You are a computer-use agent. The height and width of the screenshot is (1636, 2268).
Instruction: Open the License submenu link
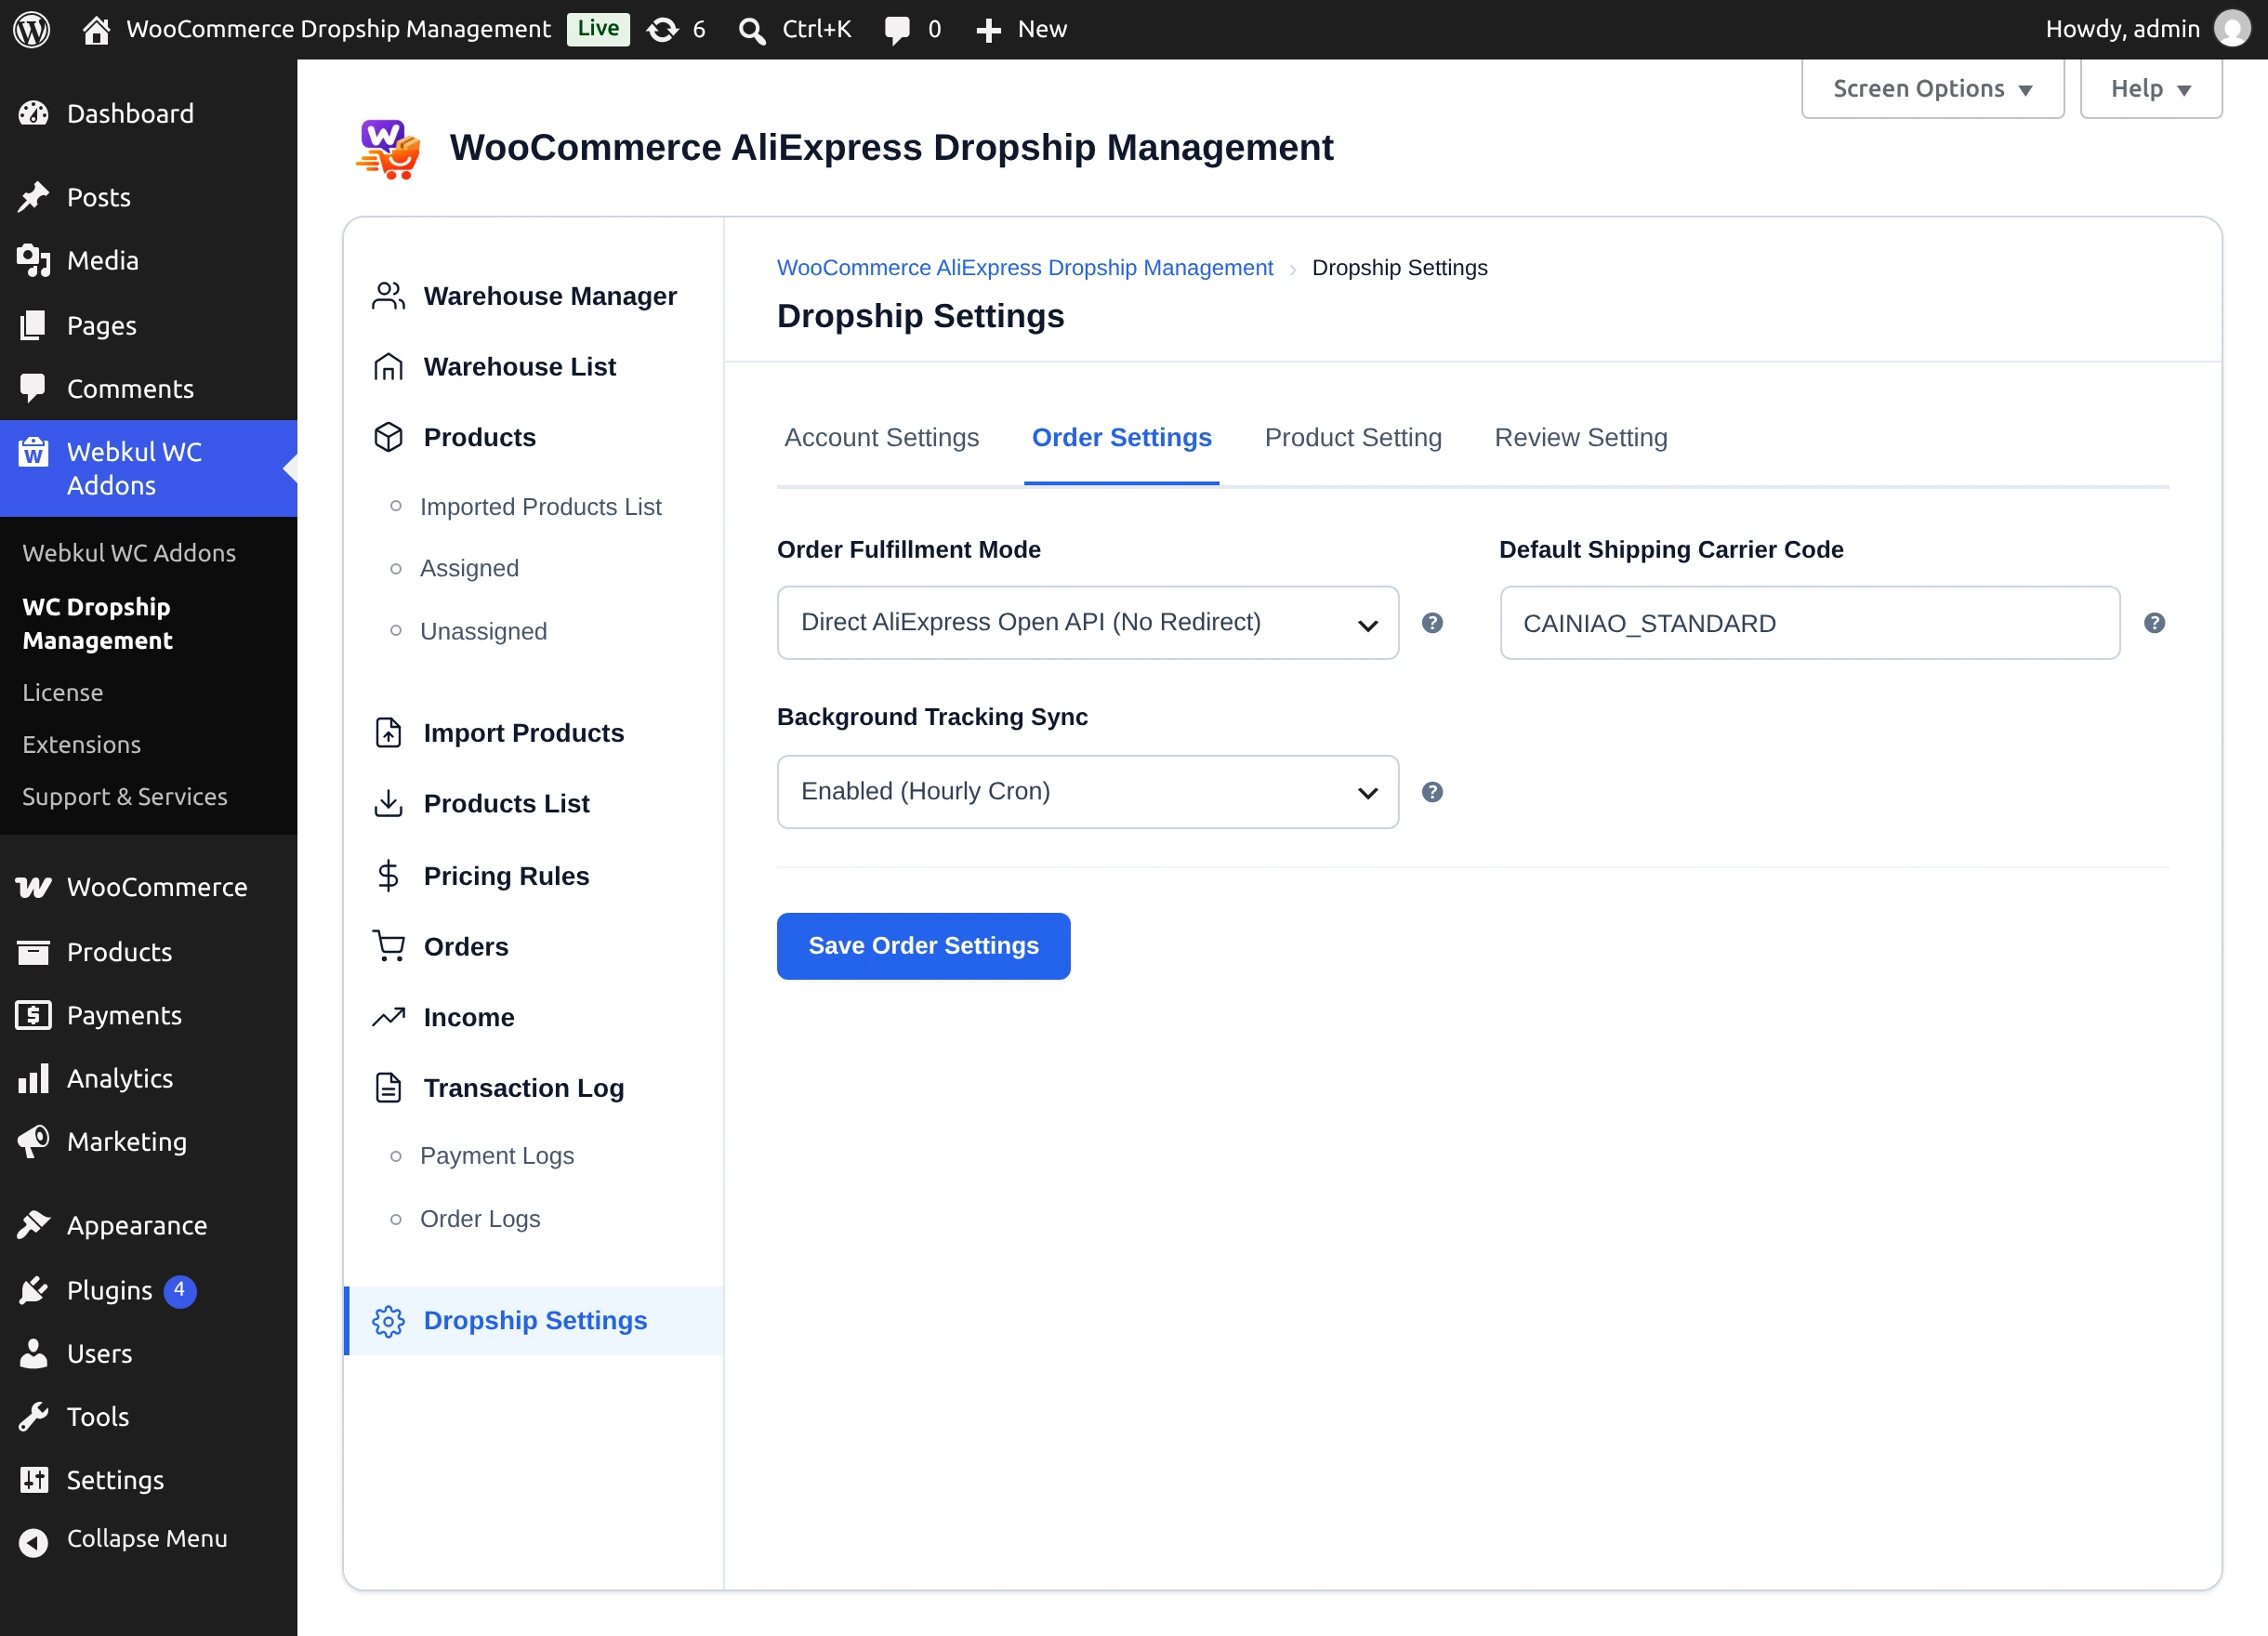63,692
